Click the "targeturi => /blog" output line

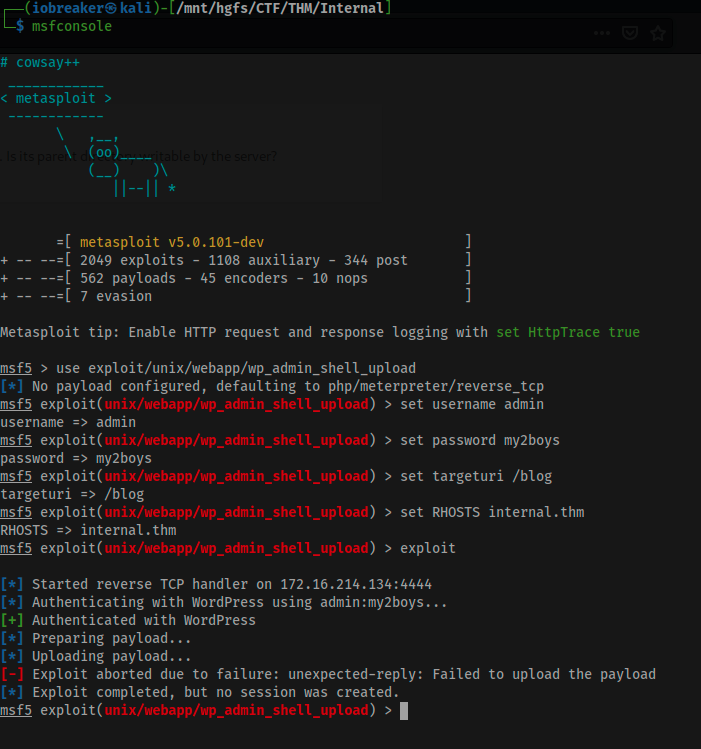click(72, 494)
